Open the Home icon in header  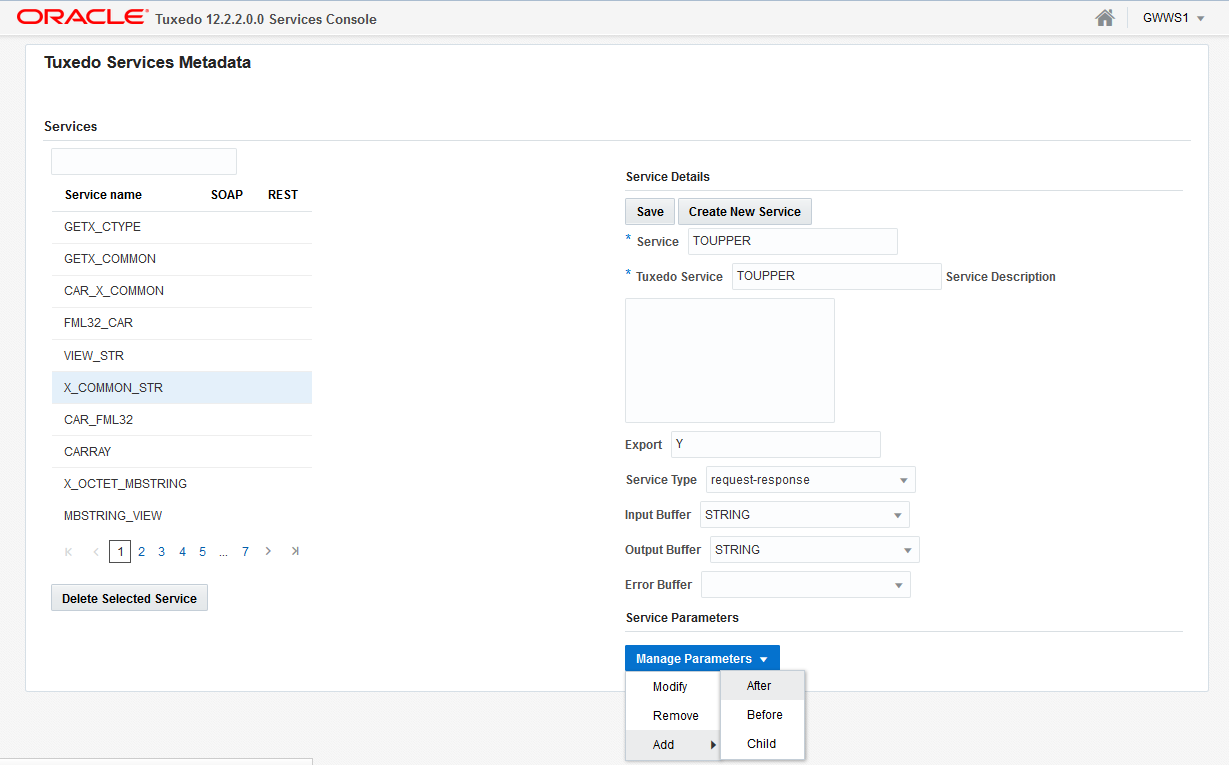[x=1105, y=18]
